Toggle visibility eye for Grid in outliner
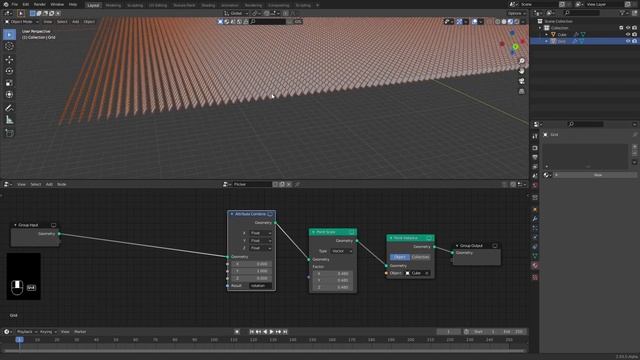This screenshot has height=360, width=640. (628, 41)
